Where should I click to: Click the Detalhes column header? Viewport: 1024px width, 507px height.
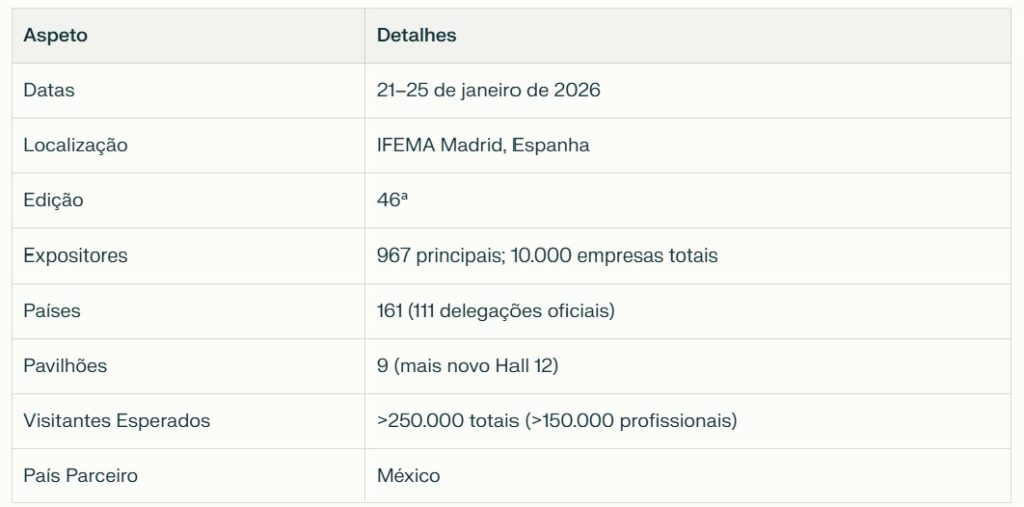416,36
